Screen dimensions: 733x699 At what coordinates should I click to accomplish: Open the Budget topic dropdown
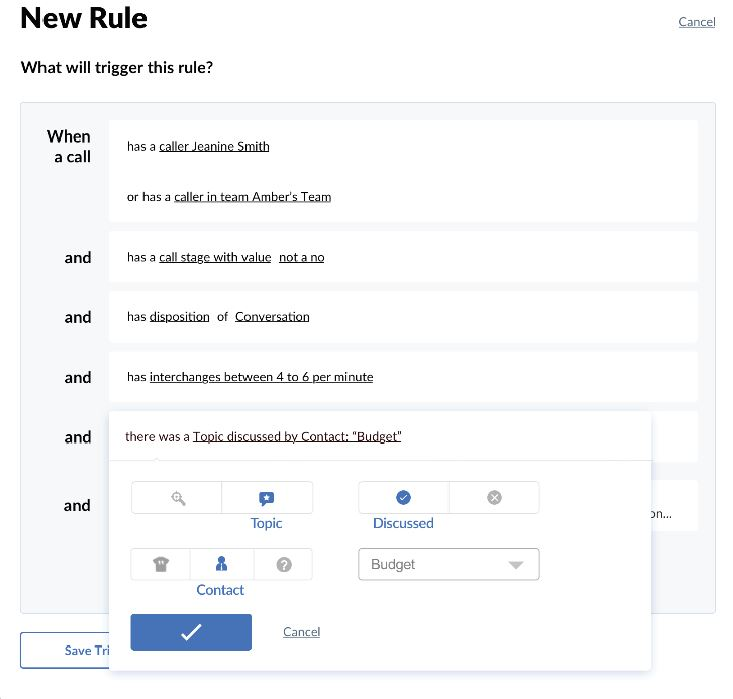pos(448,565)
